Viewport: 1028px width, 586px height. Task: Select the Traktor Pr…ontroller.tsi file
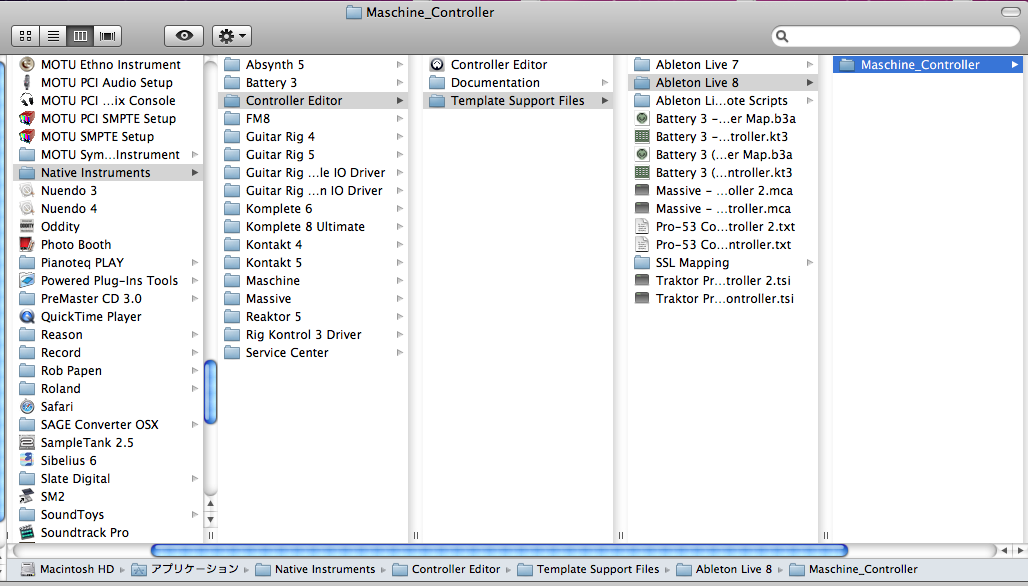click(723, 299)
